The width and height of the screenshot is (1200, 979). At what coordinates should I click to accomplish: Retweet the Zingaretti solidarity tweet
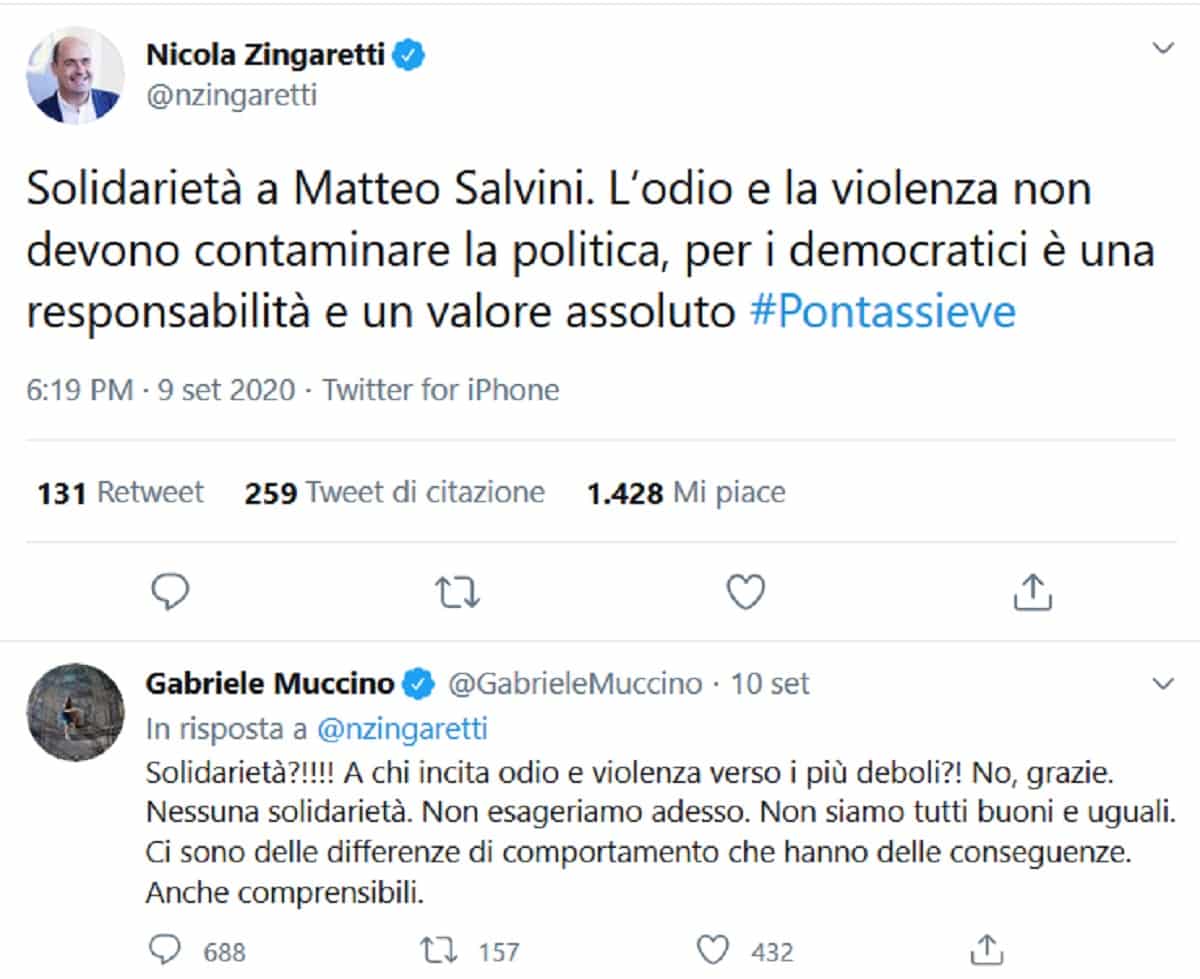pyautogui.click(x=459, y=593)
